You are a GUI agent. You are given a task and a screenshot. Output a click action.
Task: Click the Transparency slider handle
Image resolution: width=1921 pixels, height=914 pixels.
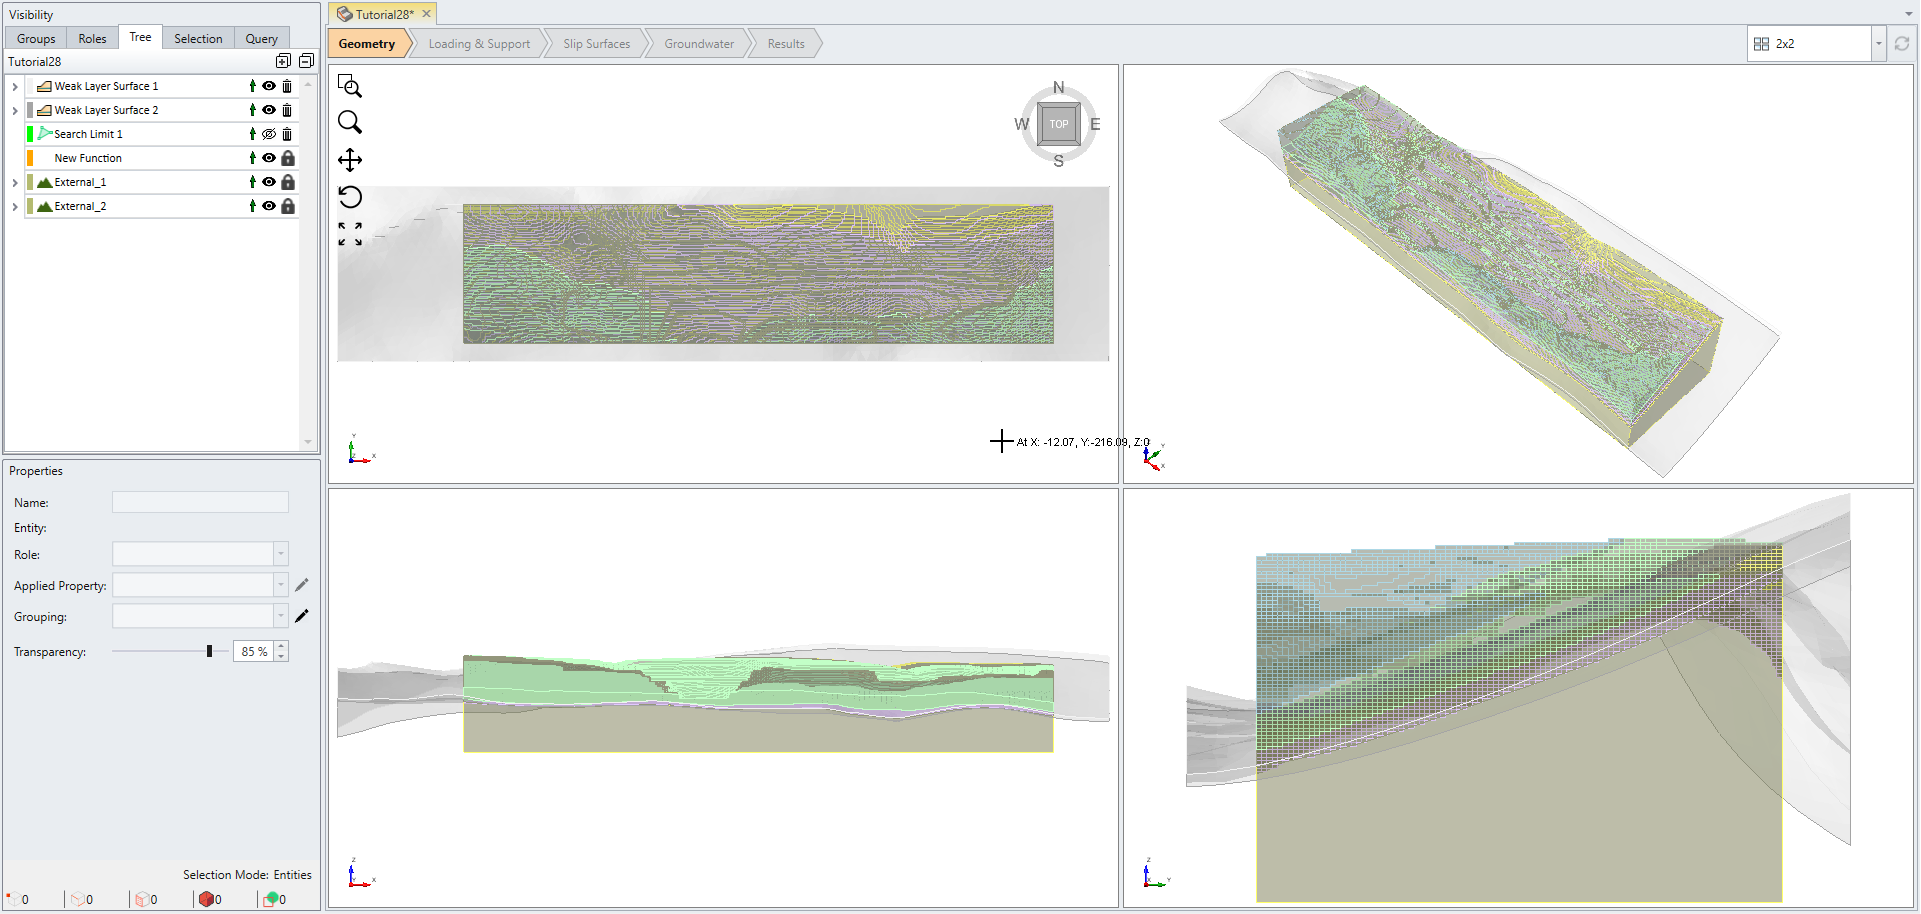209,651
